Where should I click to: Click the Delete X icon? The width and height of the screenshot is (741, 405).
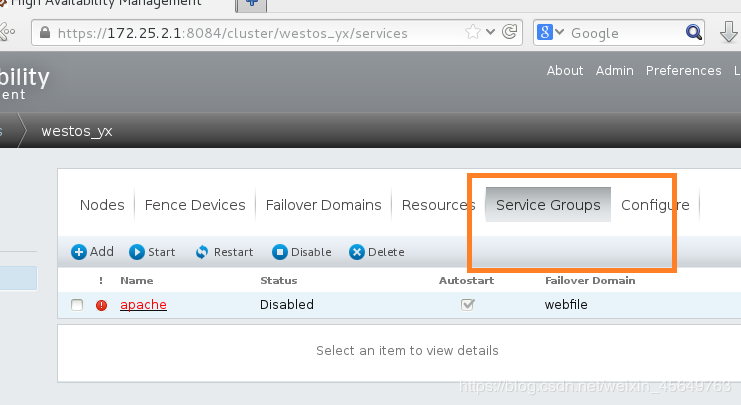pyautogui.click(x=357, y=252)
